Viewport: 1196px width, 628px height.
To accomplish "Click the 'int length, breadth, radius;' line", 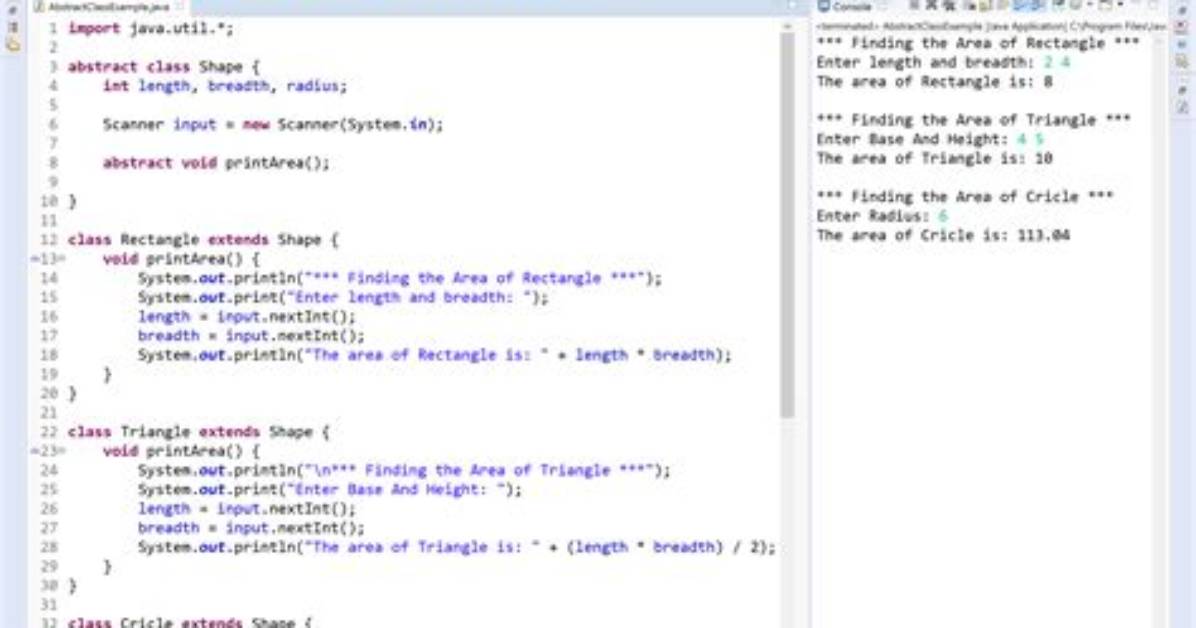I will pos(225,86).
